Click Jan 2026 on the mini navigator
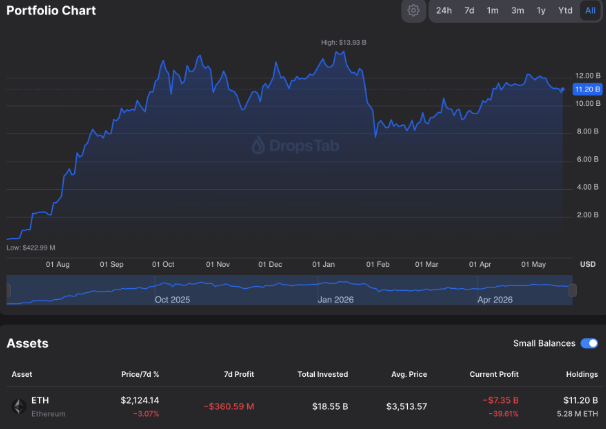This screenshot has height=429, width=606. point(335,300)
